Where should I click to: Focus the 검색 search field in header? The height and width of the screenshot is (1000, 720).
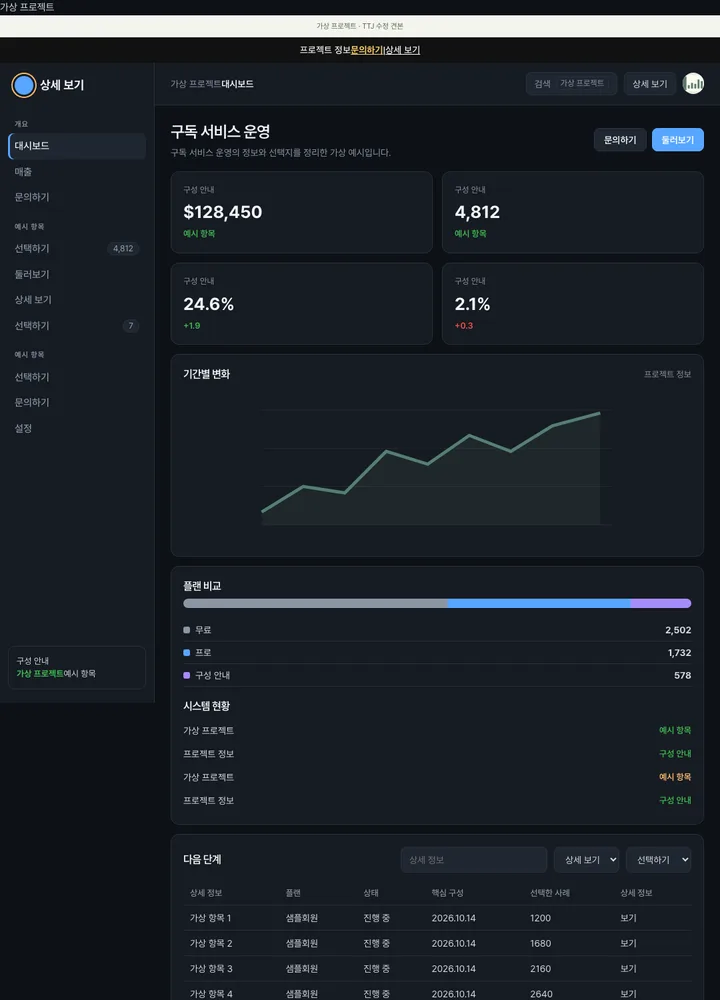pyautogui.click(x=571, y=84)
